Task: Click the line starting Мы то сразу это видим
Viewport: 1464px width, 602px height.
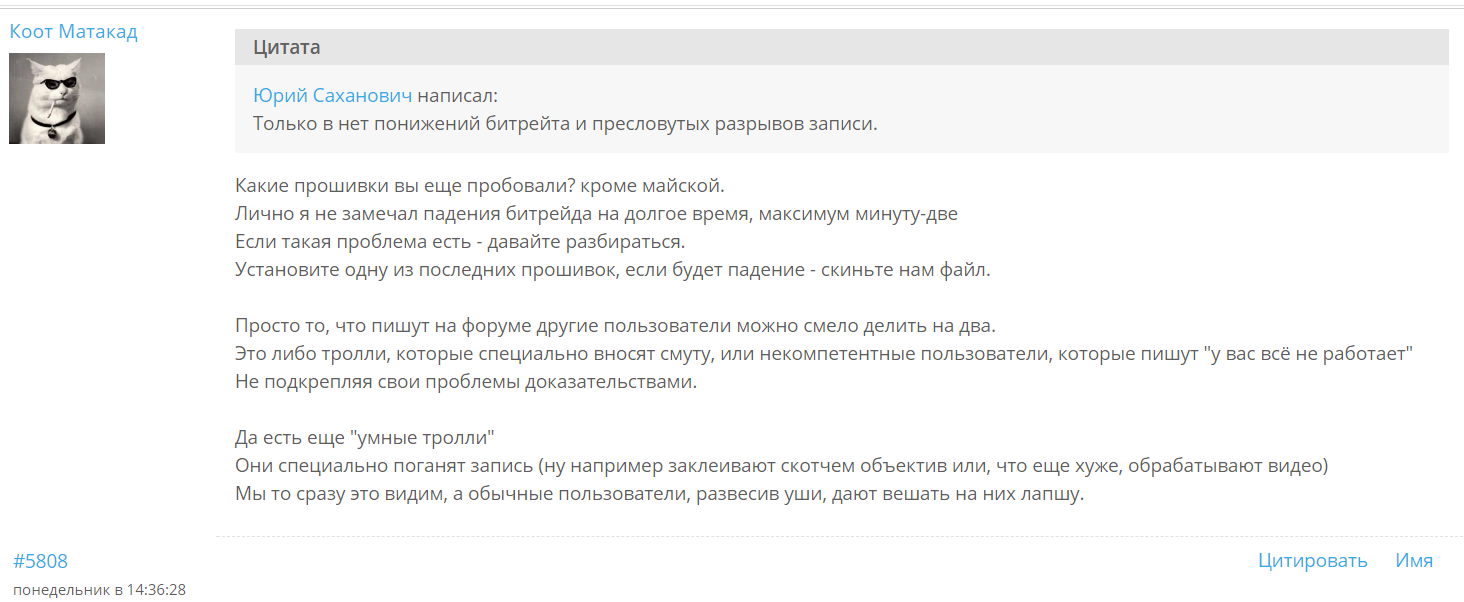Action: pos(659,494)
